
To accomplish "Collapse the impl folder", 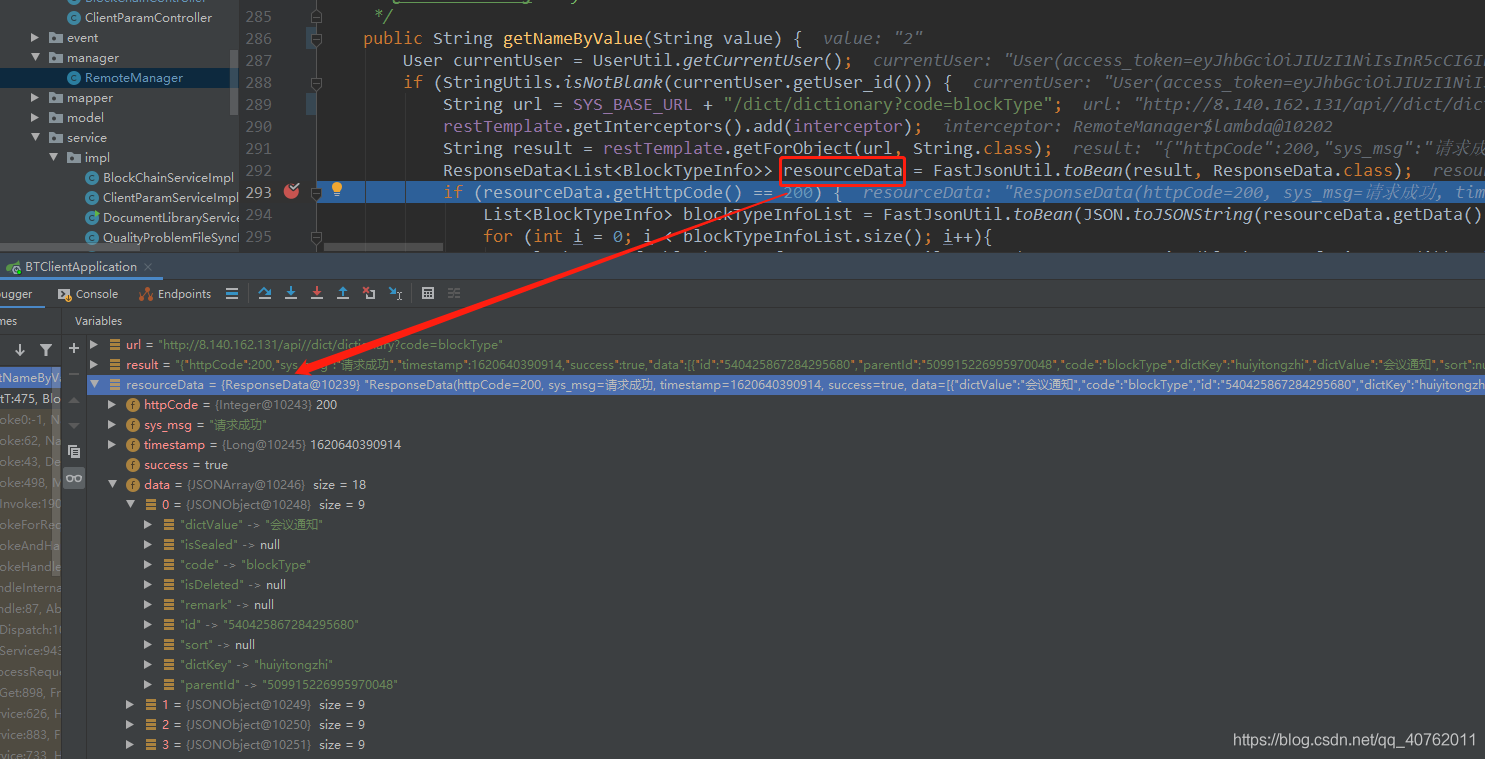I will 53,158.
